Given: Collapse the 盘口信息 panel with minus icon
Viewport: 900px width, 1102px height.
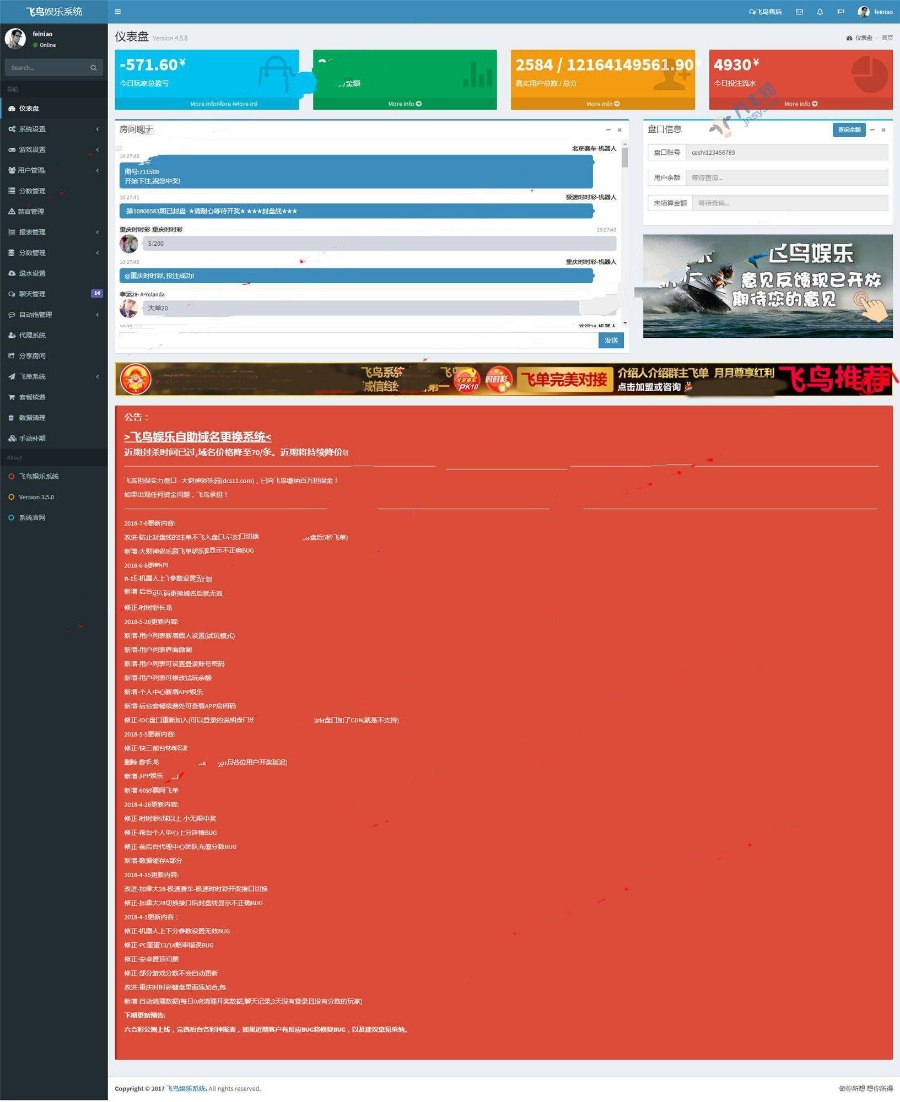Looking at the screenshot, I should [872, 130].
